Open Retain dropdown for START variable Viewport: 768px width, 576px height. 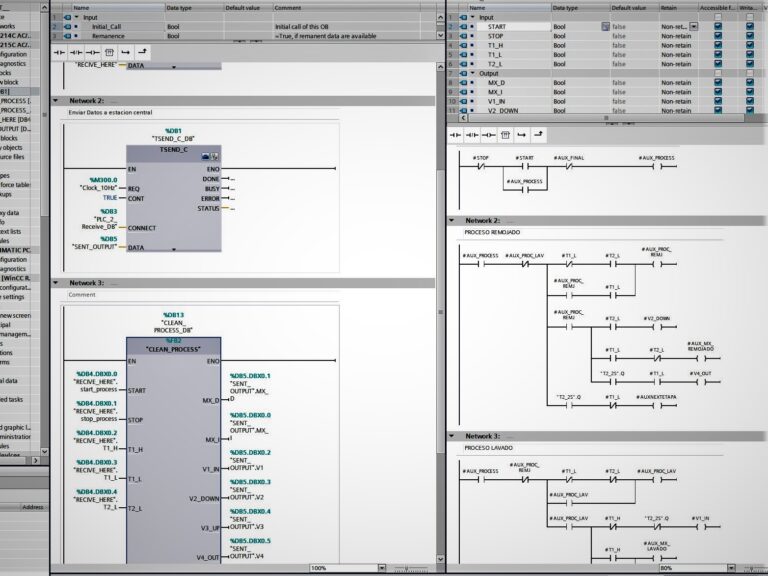pos(694,27)
